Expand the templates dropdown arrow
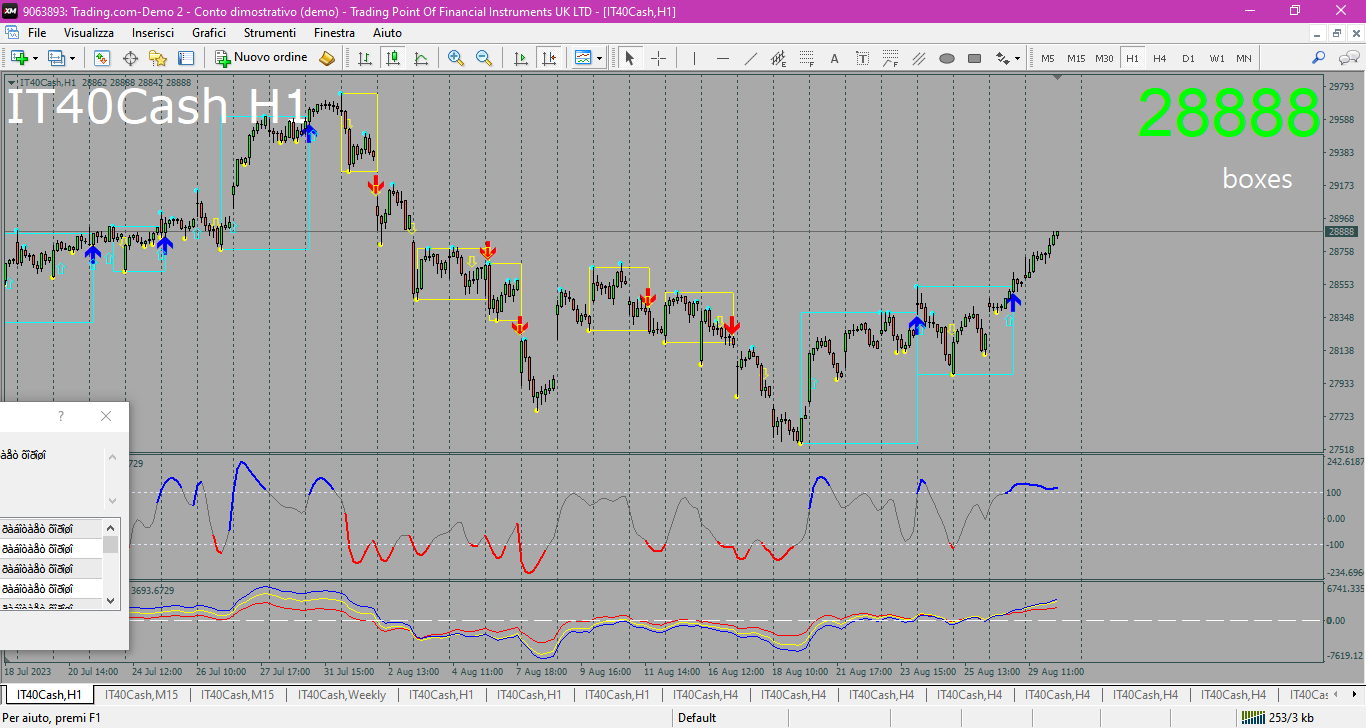Screen dimensions: 1366x728 (x=599, y=58)
